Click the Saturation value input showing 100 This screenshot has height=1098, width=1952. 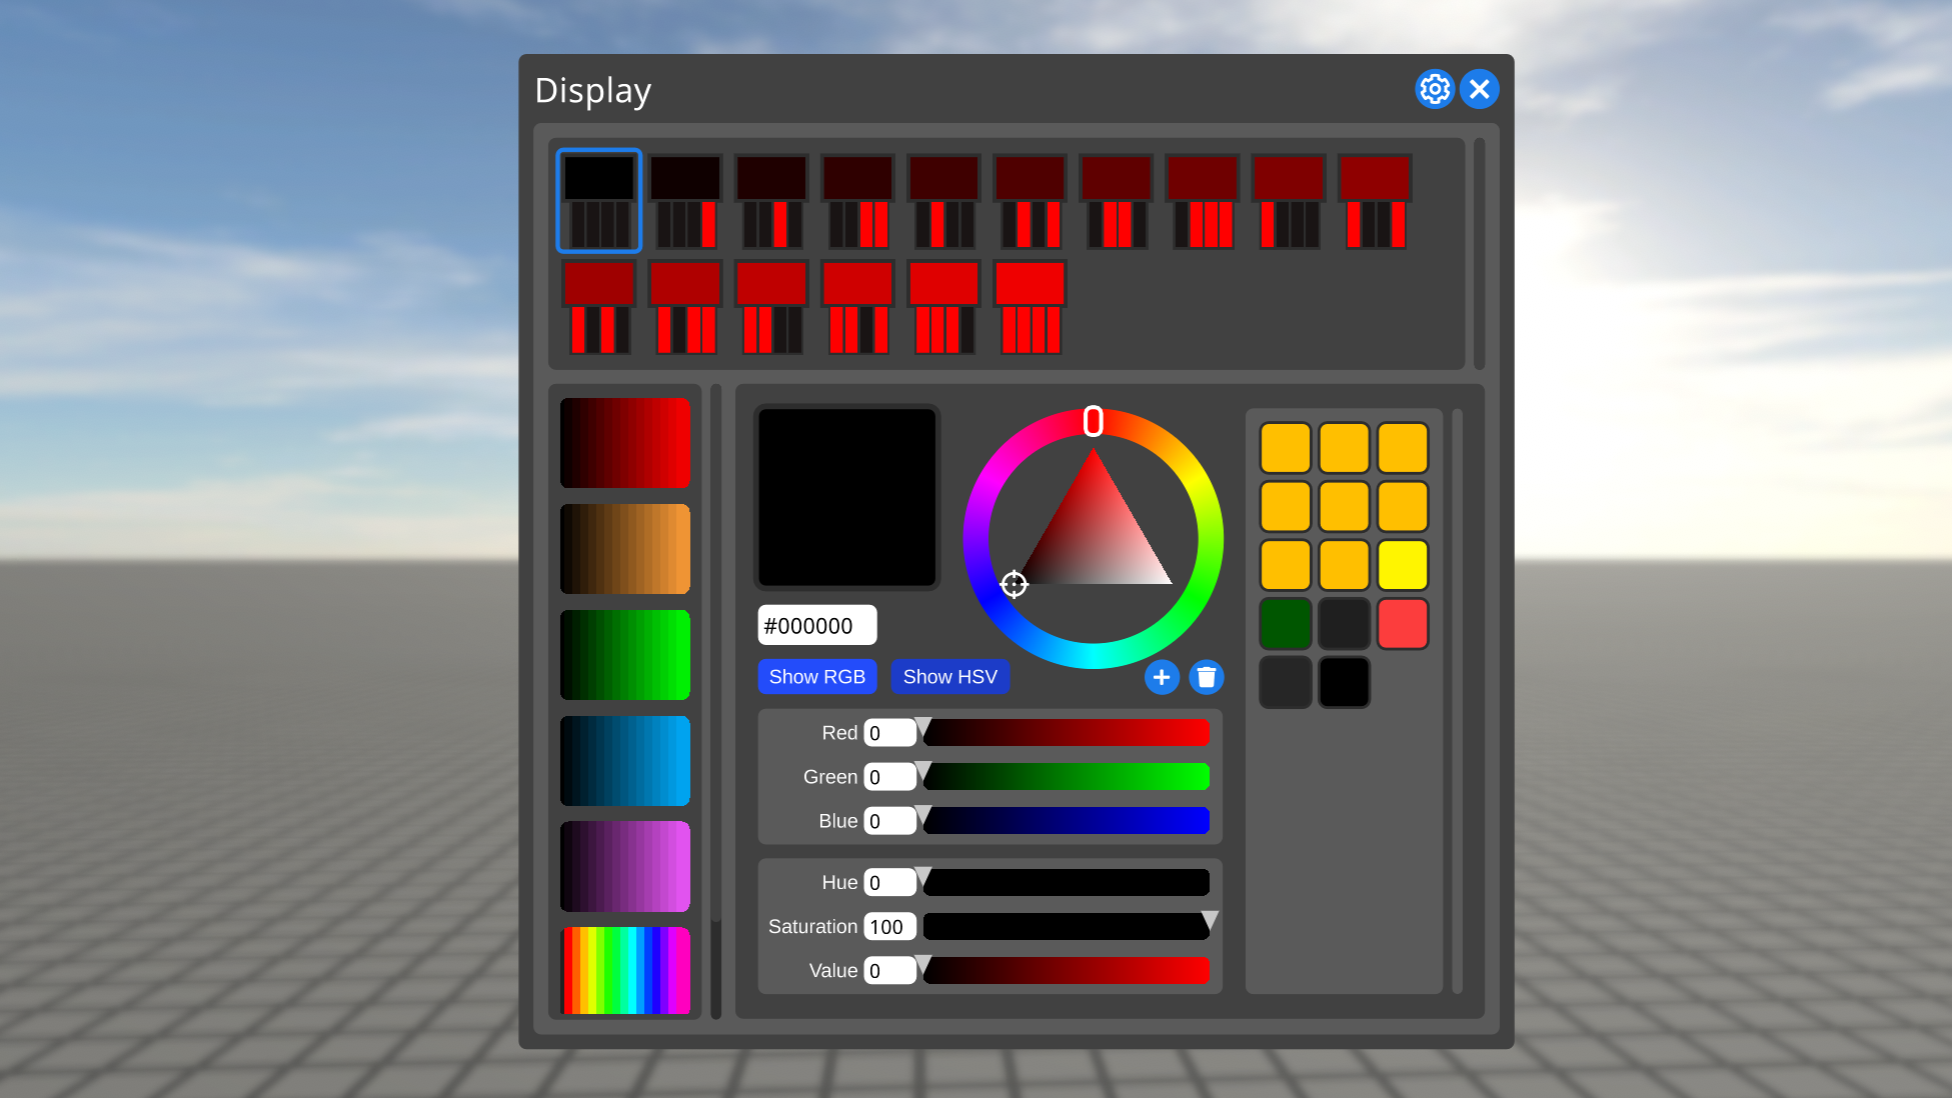[889, 927]
